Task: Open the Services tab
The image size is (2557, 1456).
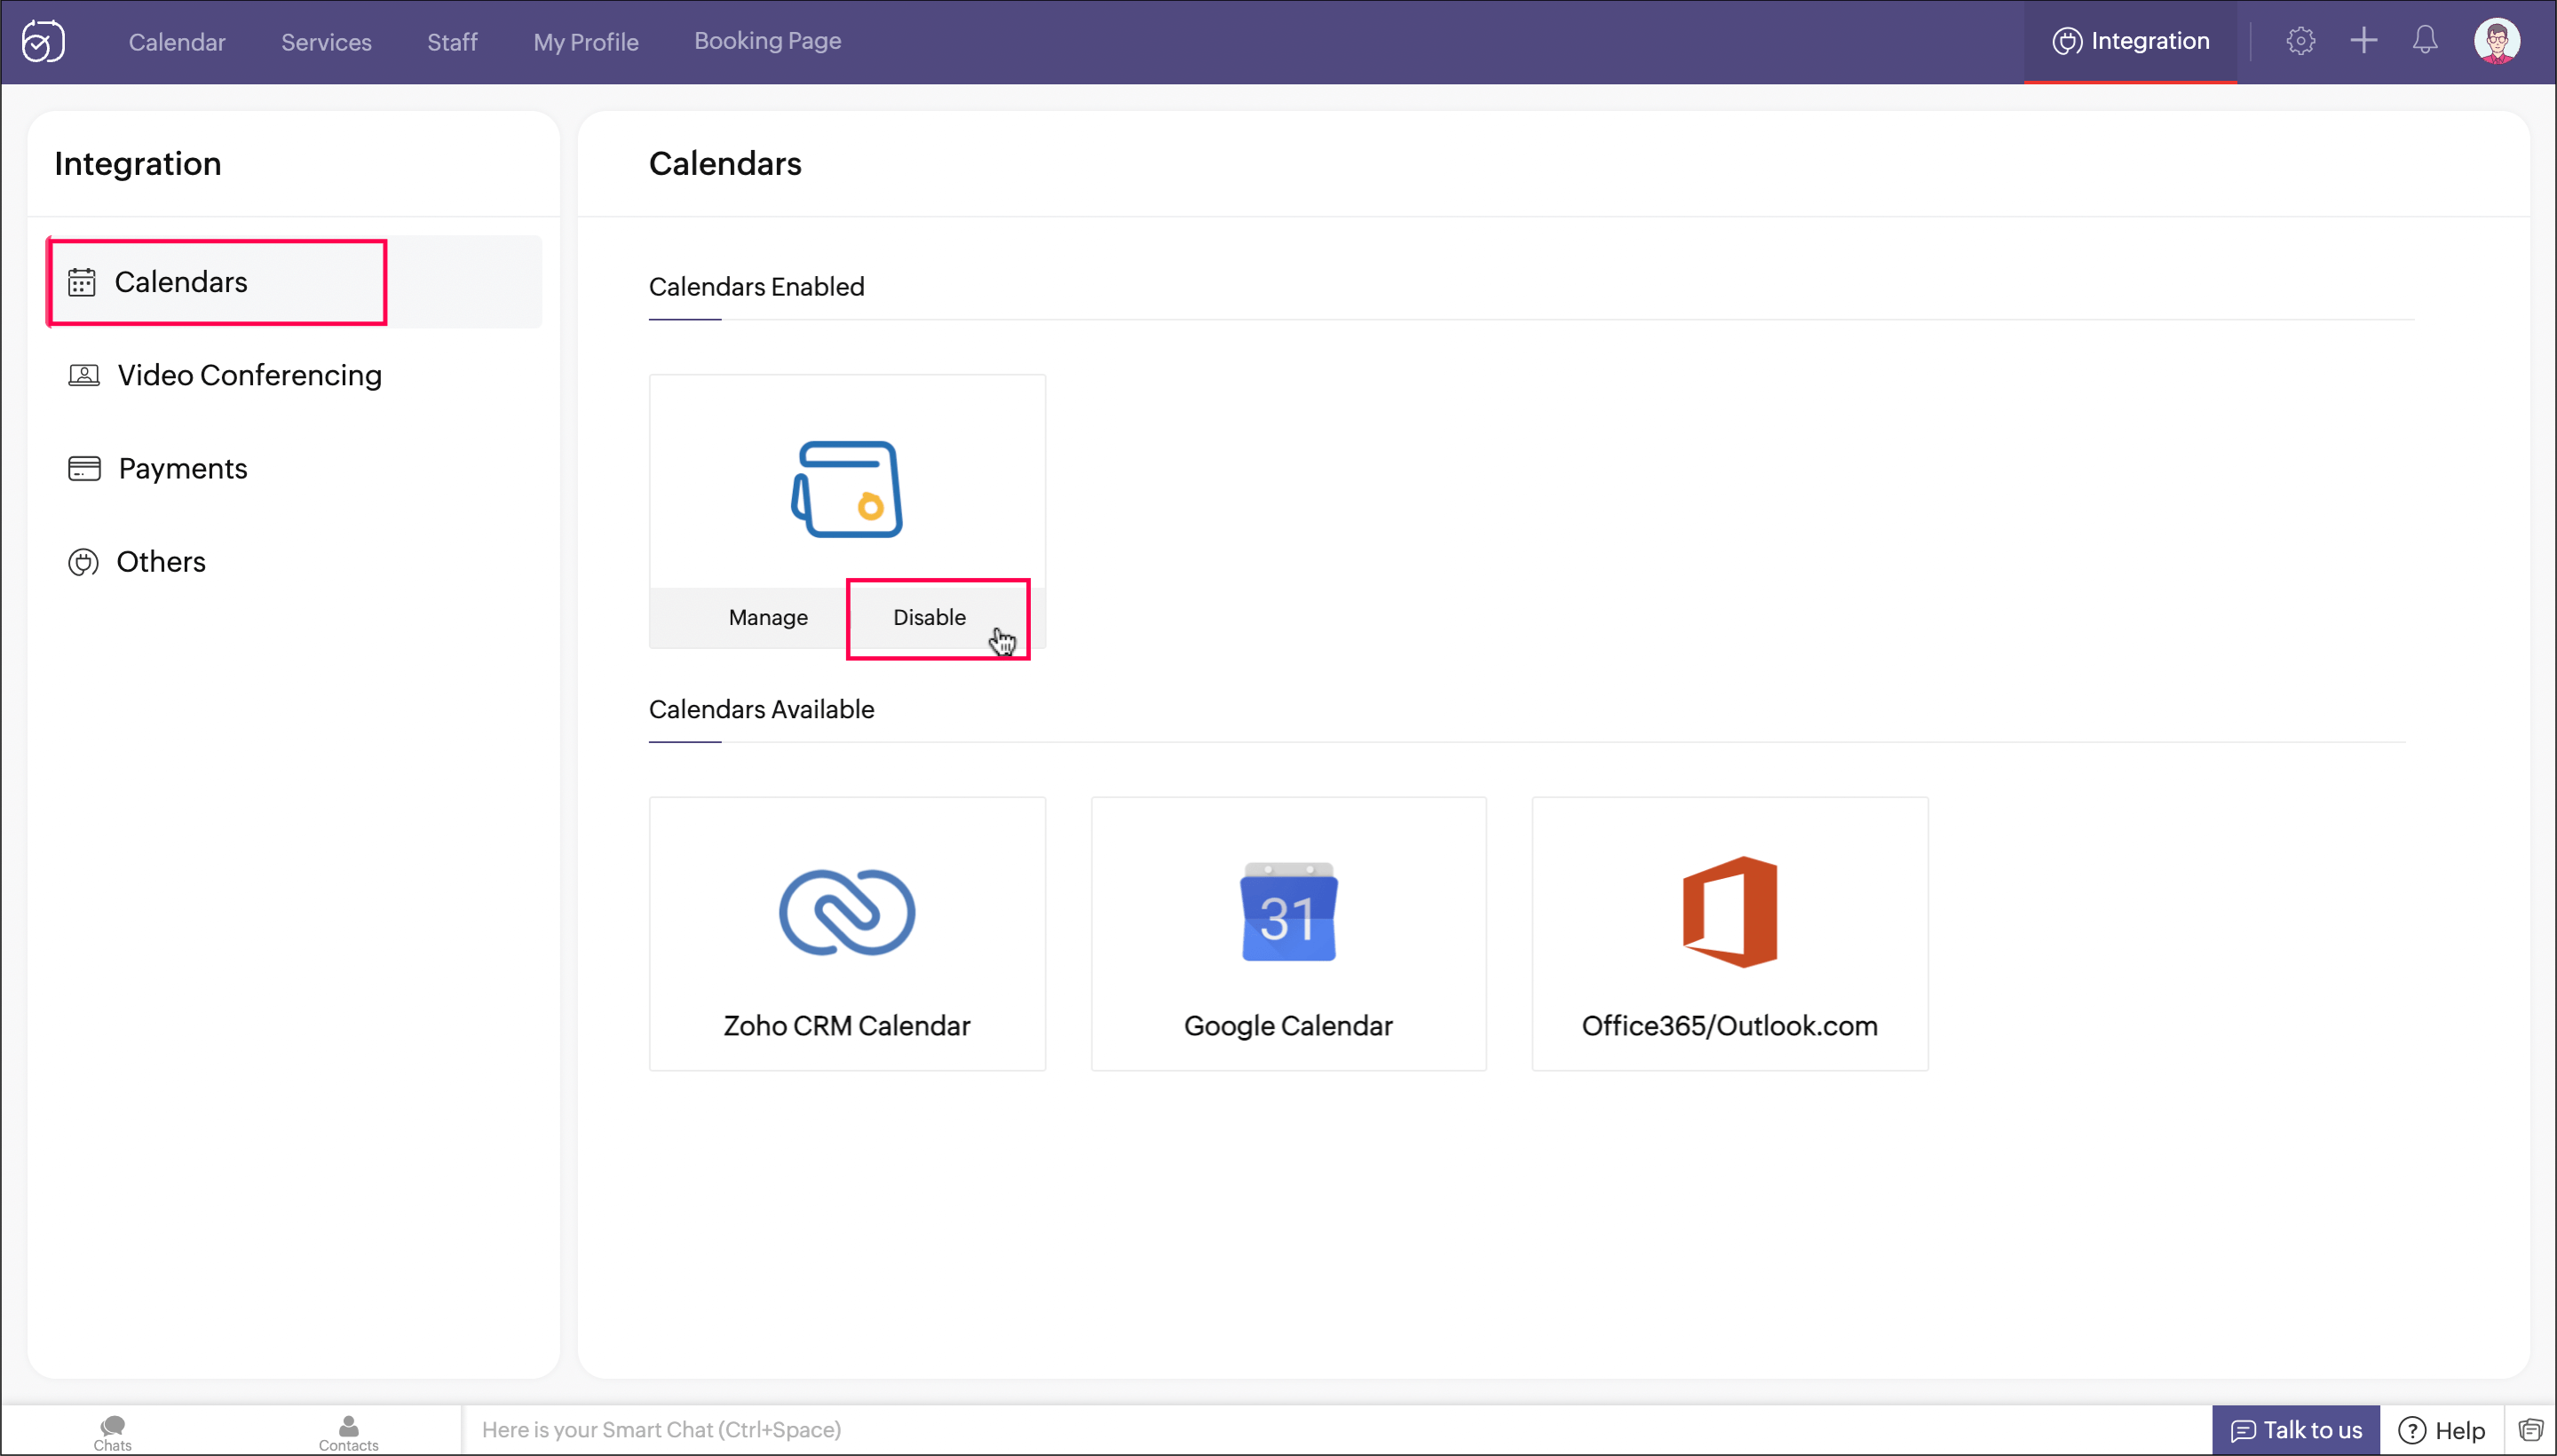Action: coord(326,42)
